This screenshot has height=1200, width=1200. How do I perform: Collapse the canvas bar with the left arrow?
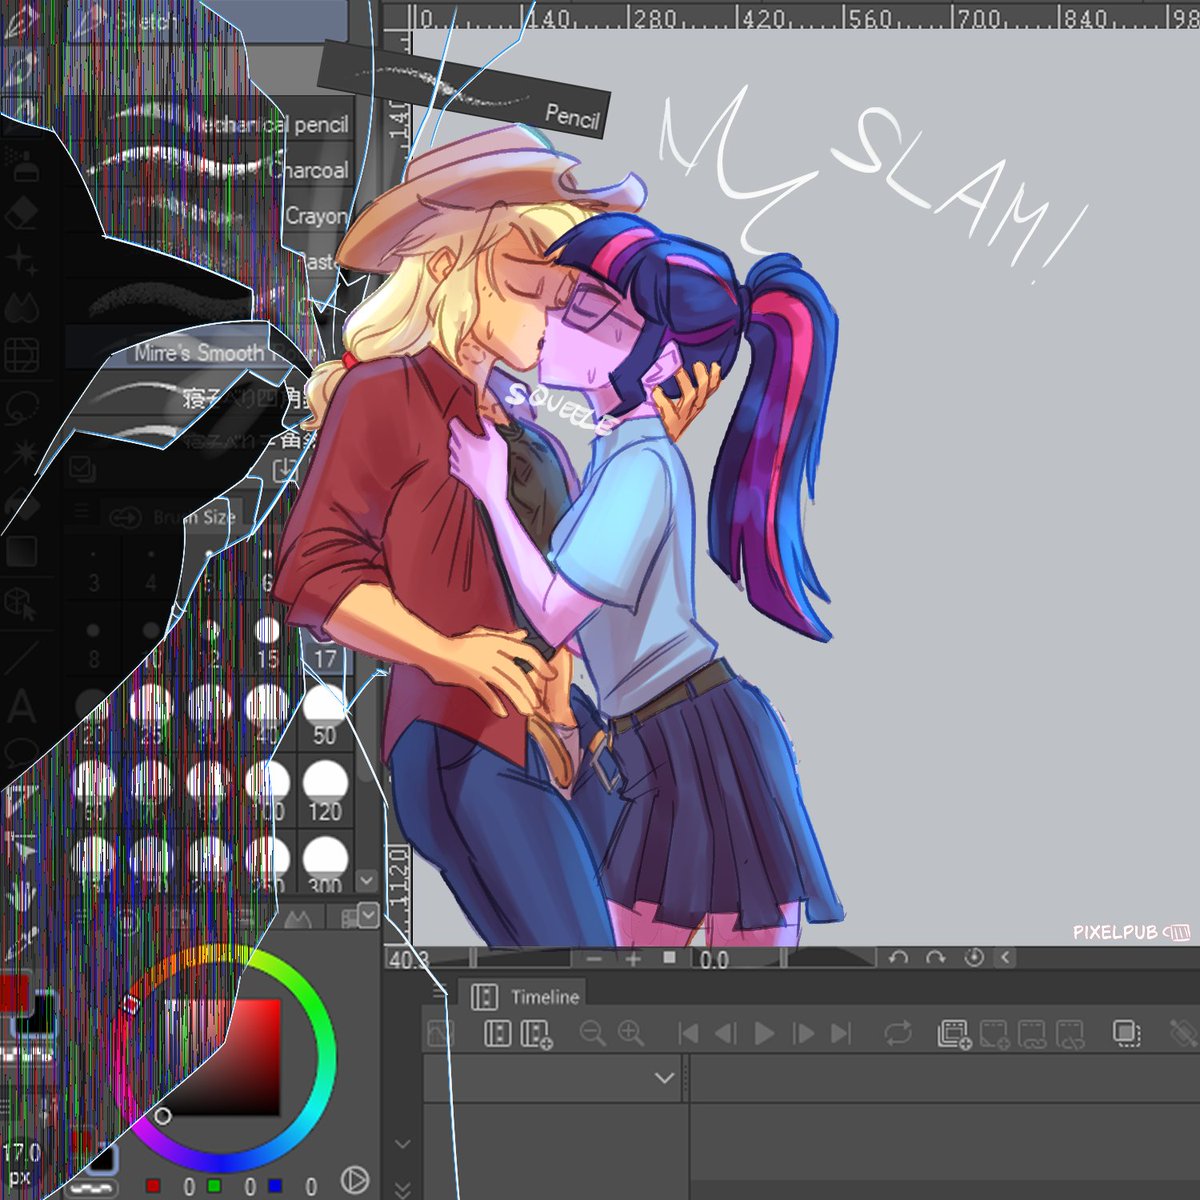1006,958
